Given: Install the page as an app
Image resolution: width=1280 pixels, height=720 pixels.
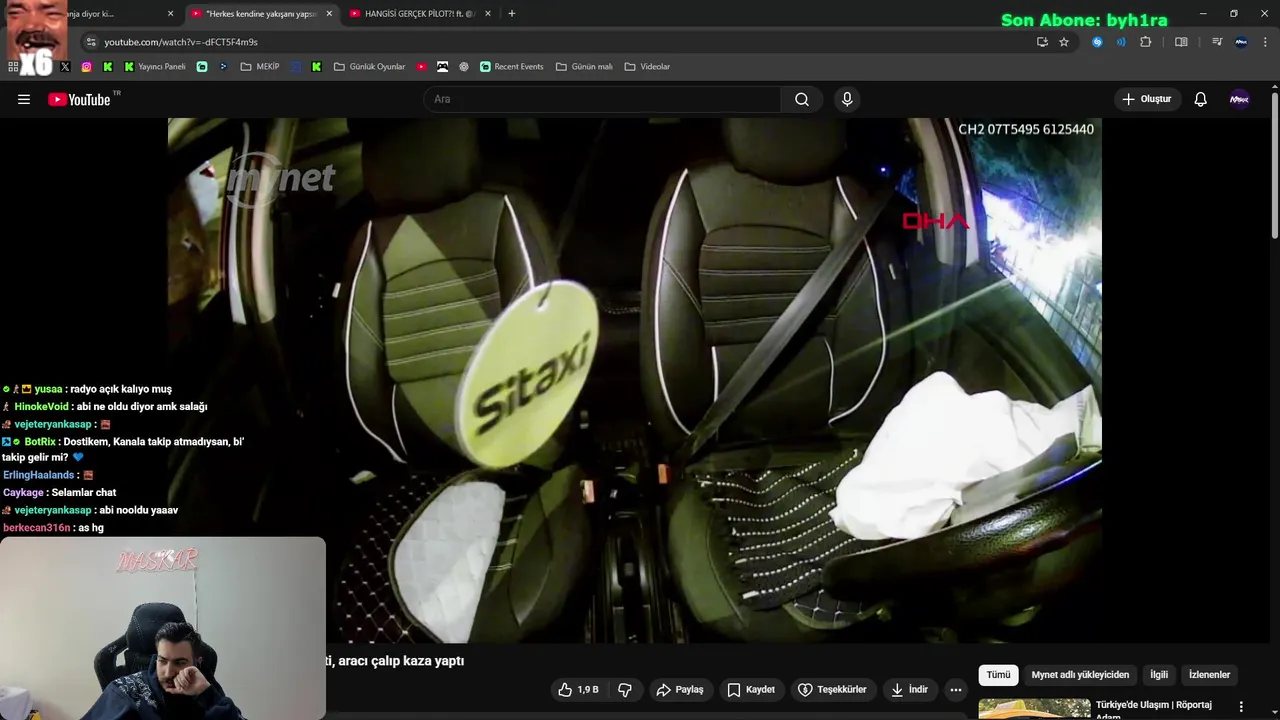Looking at the screenshot, I should point(1042,42).
